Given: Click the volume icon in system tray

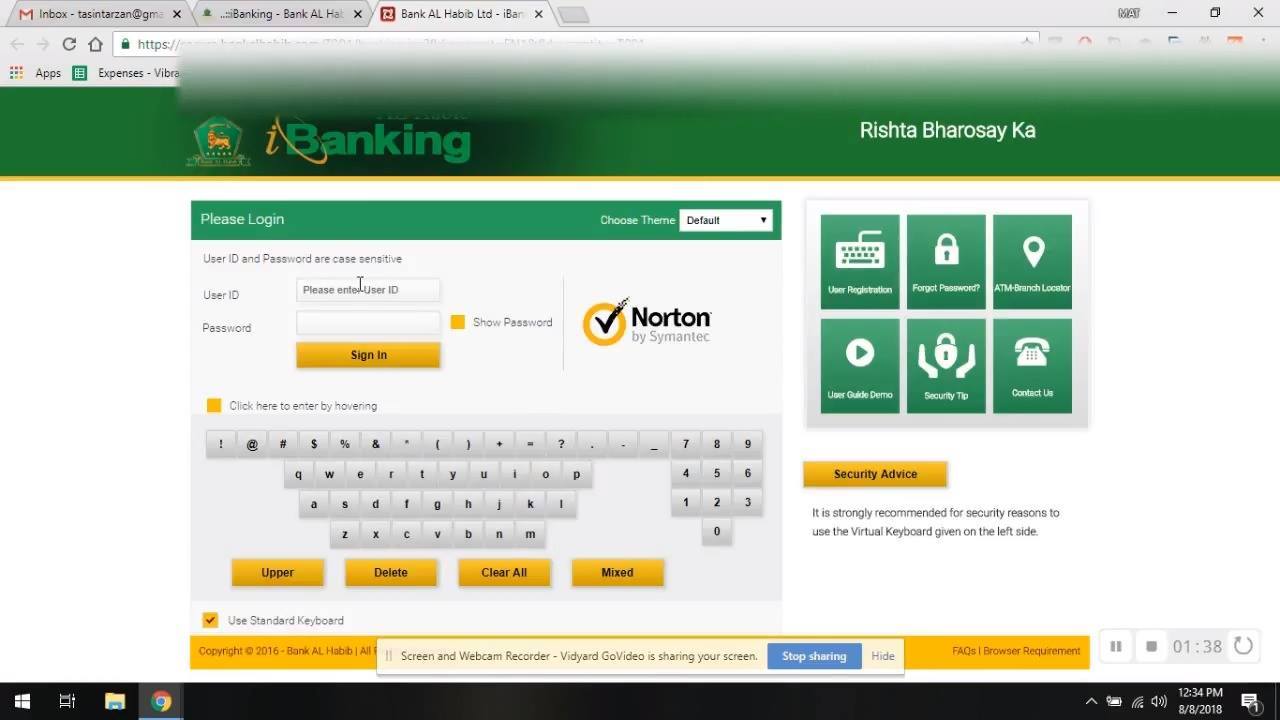Looking at the screenshot, I should (1159, 701).
